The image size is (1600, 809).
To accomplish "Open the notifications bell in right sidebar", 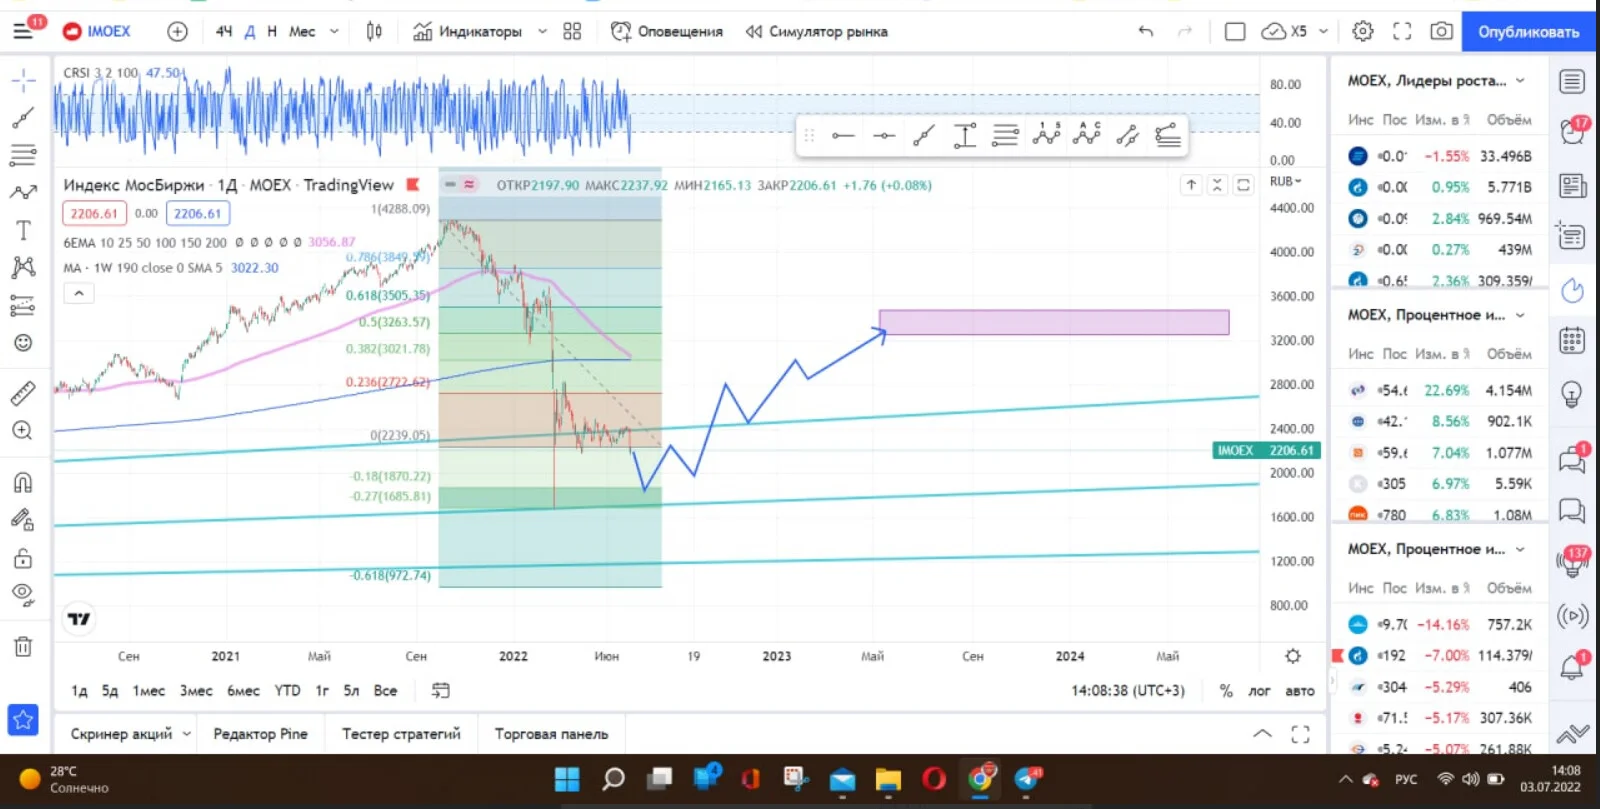I will pyautogui.click(x=1572, y=667).
